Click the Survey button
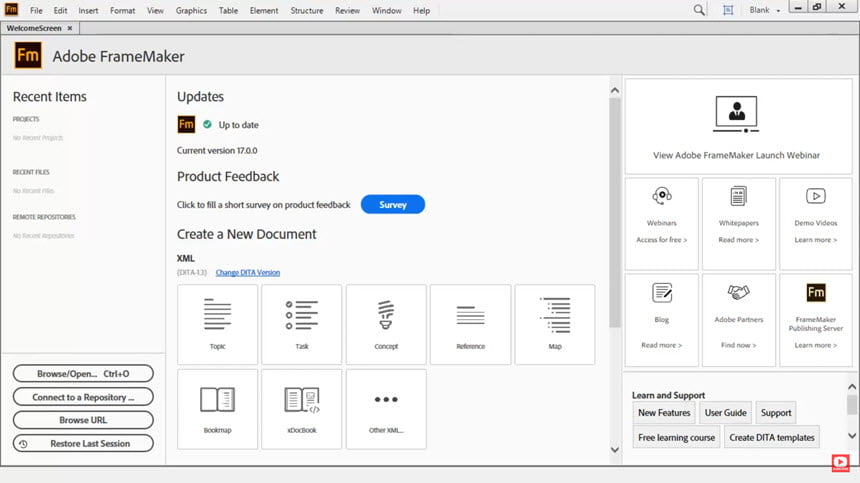 pyautogui.click(x=393, y=204)
